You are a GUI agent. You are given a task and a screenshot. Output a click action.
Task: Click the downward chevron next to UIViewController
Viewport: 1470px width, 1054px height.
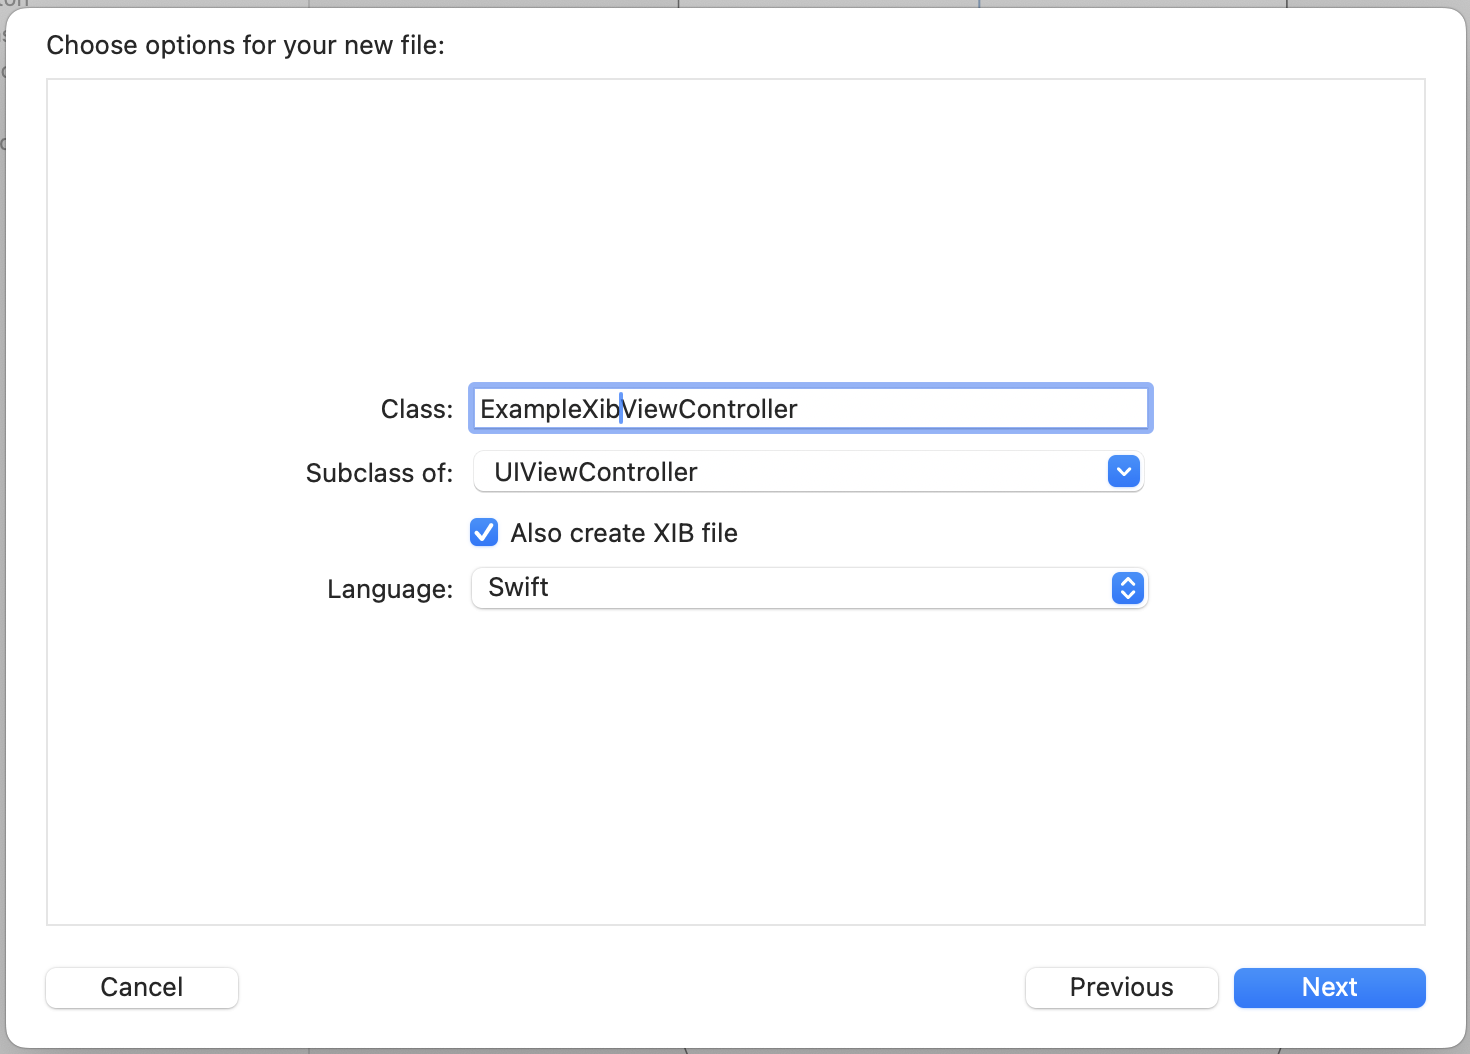click(x=1123, y=471)
